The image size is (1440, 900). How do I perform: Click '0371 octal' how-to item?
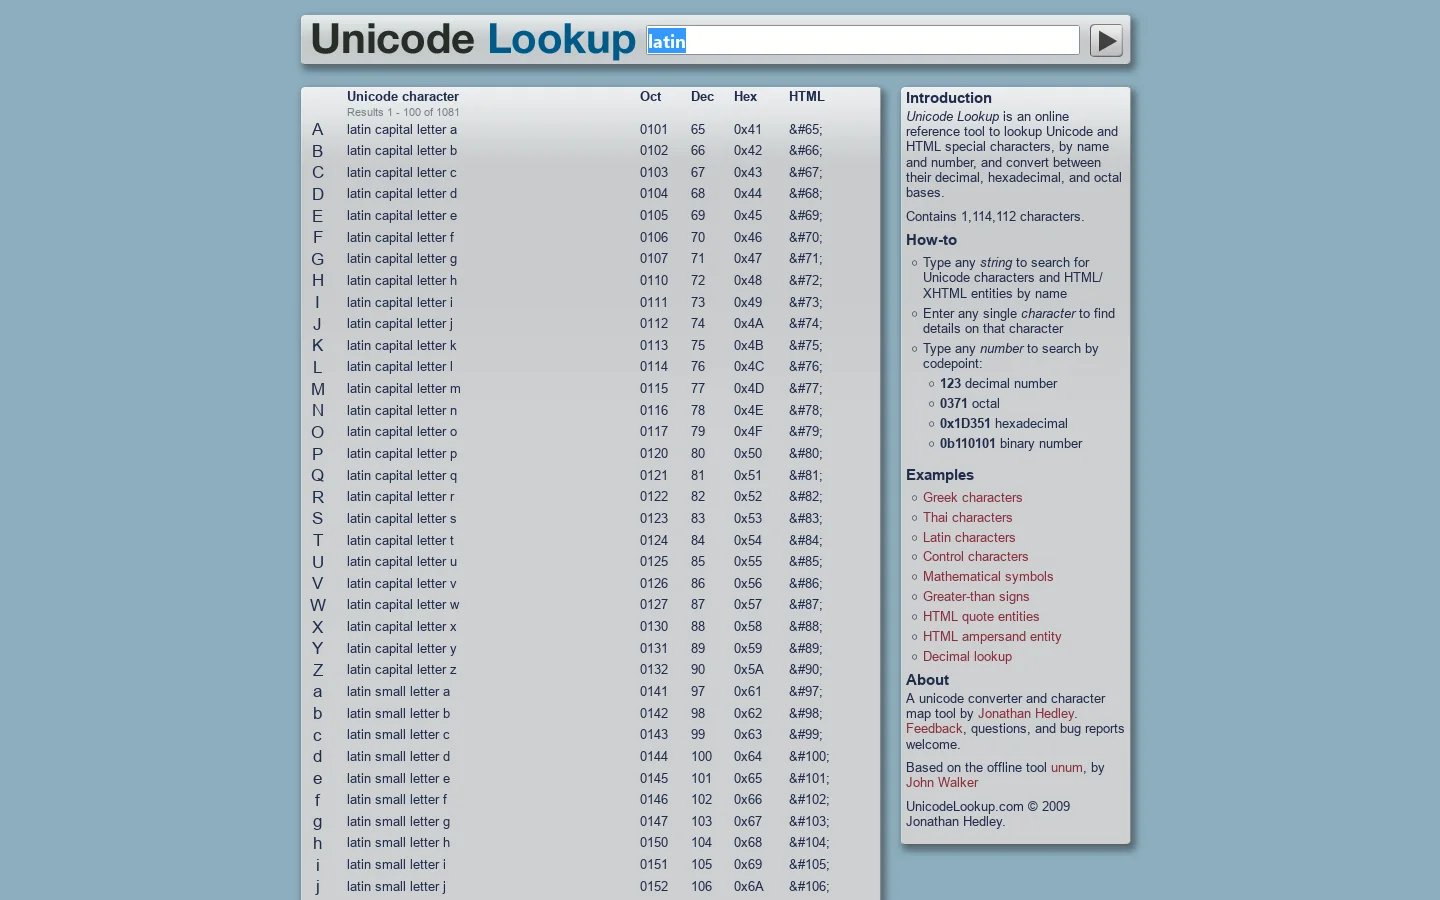(x=970, y=403)
